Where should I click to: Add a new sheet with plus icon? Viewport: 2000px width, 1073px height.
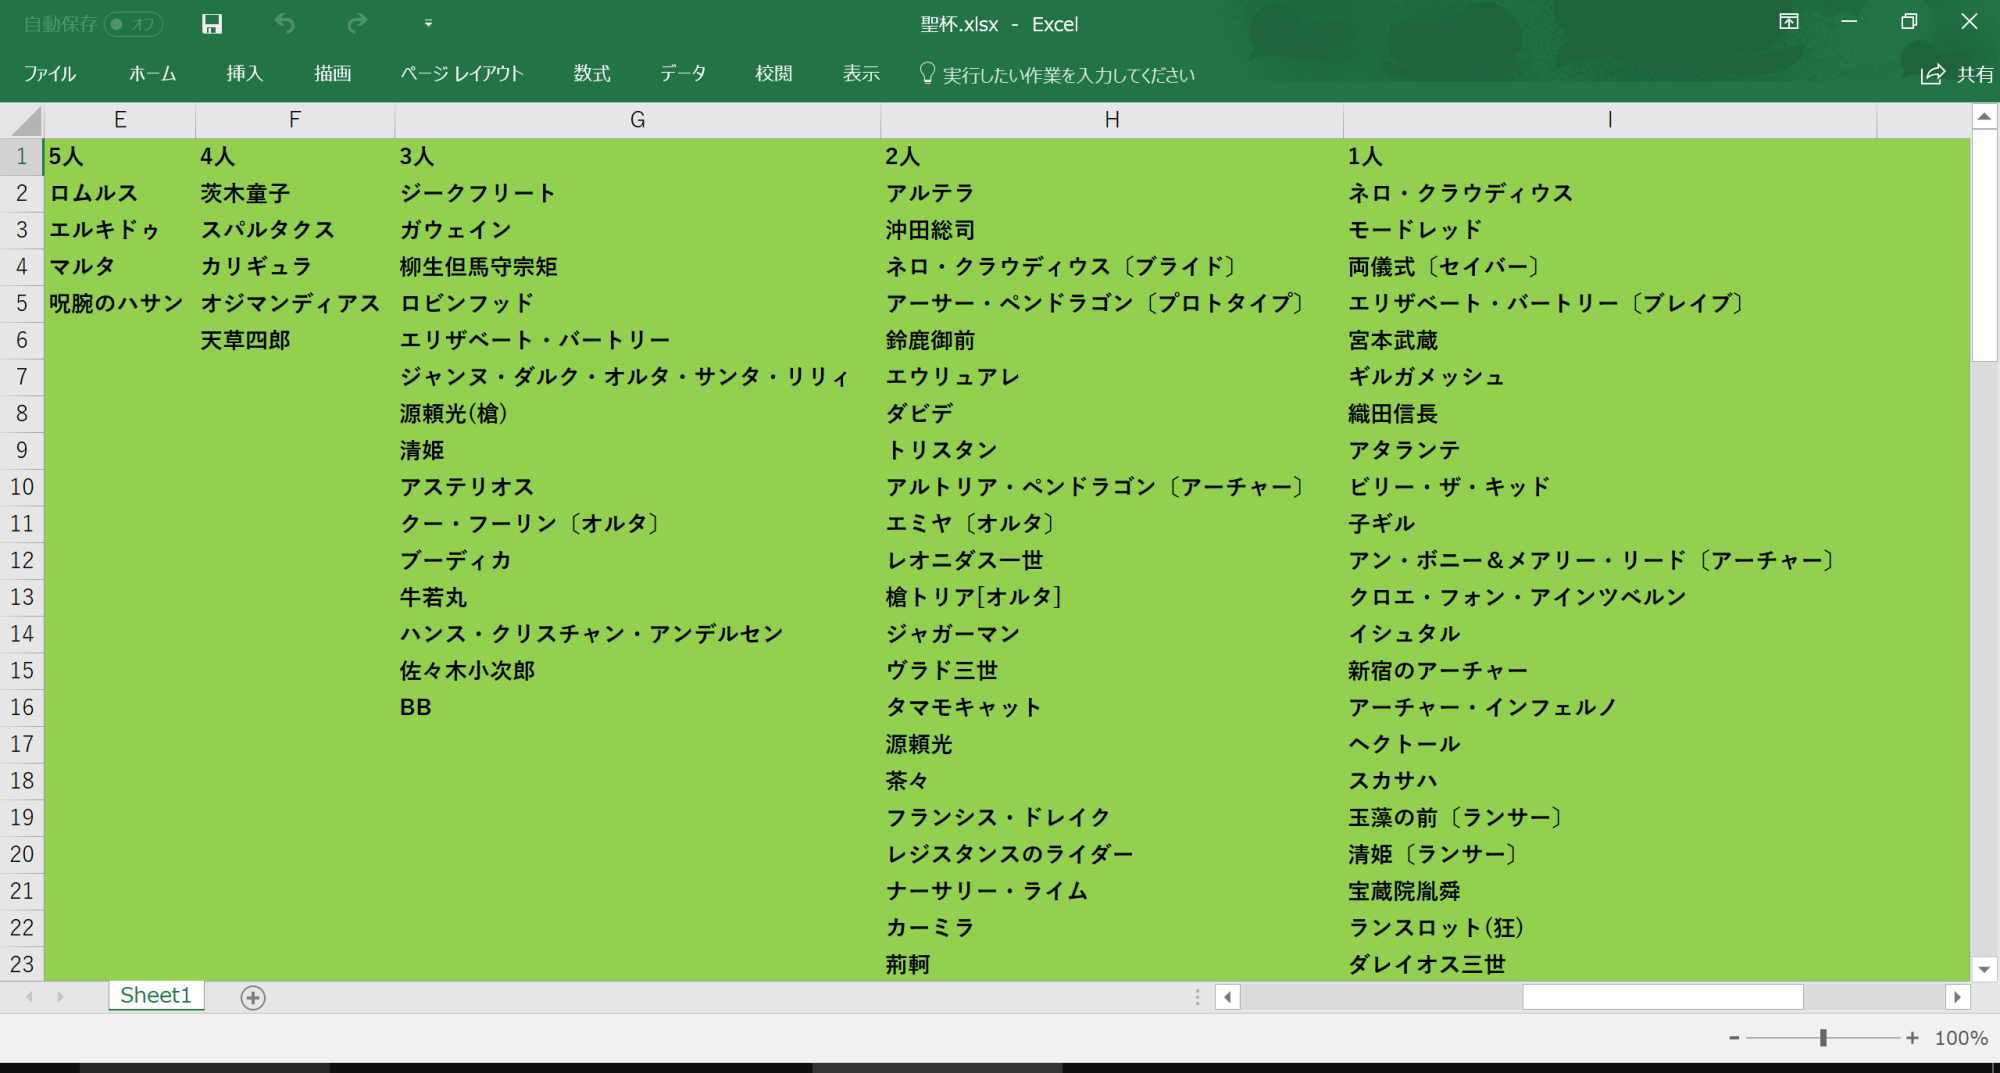253,997
